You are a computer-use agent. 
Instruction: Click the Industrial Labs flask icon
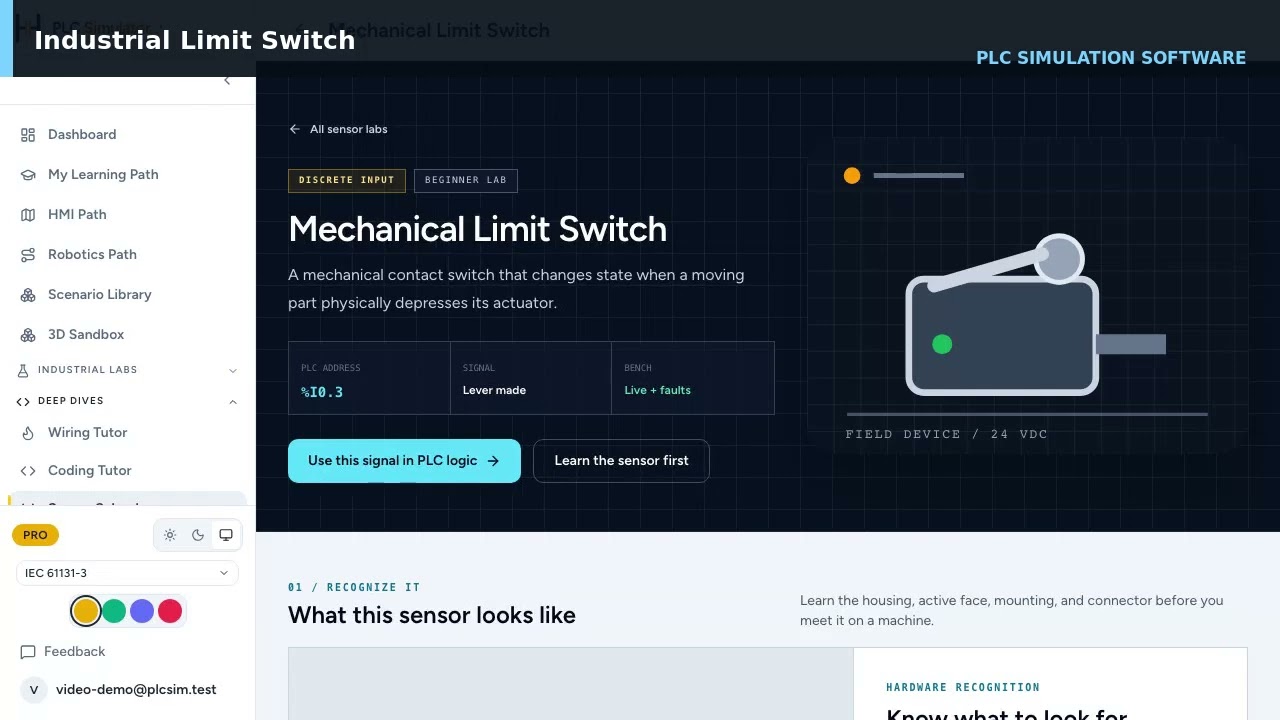(x=23, y=370)
